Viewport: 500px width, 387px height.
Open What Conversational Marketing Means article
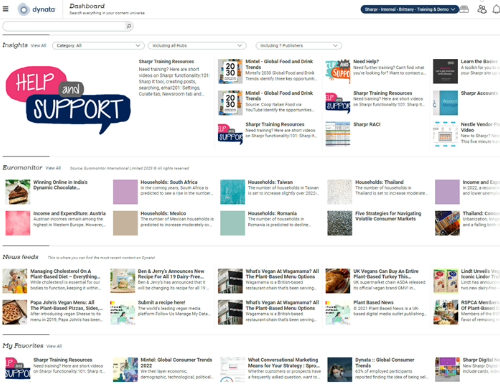[x=284, y=363]
